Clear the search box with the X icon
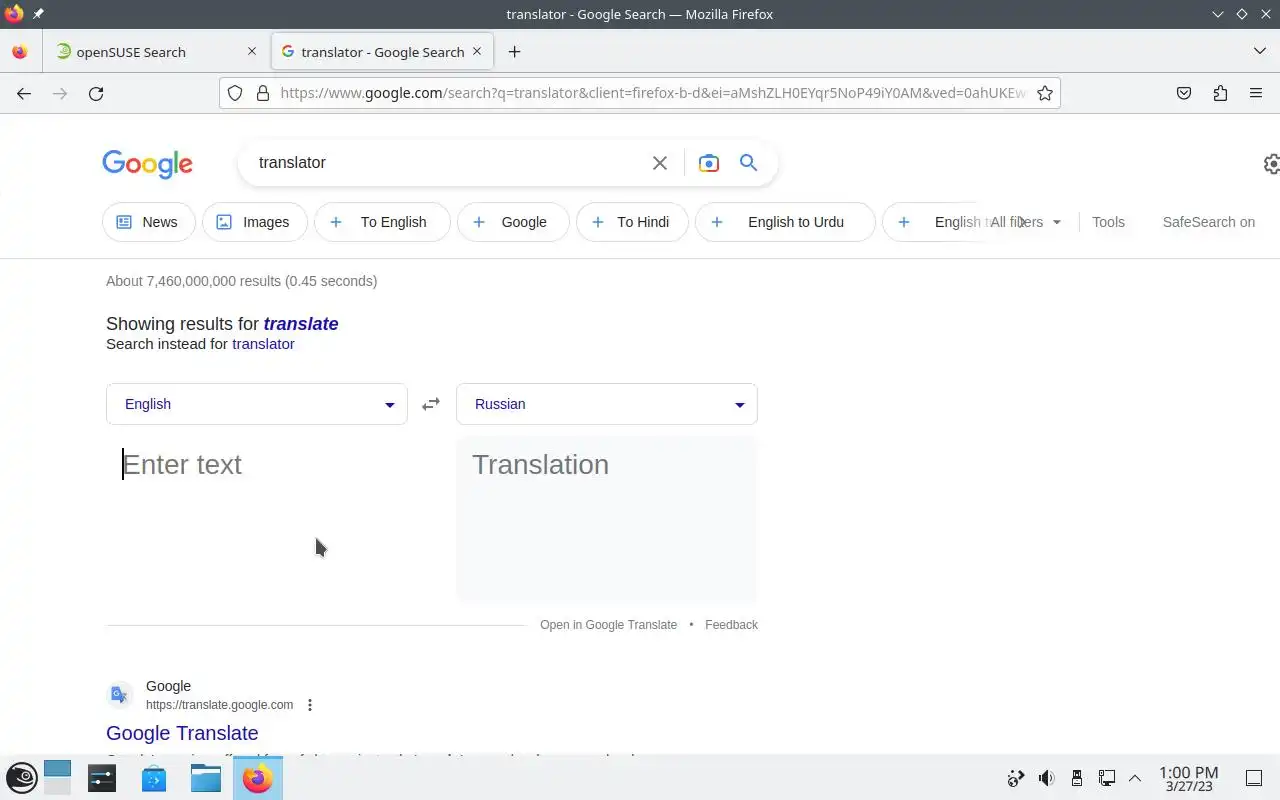This screenshot has width=1280, height=800. (660, 163)
